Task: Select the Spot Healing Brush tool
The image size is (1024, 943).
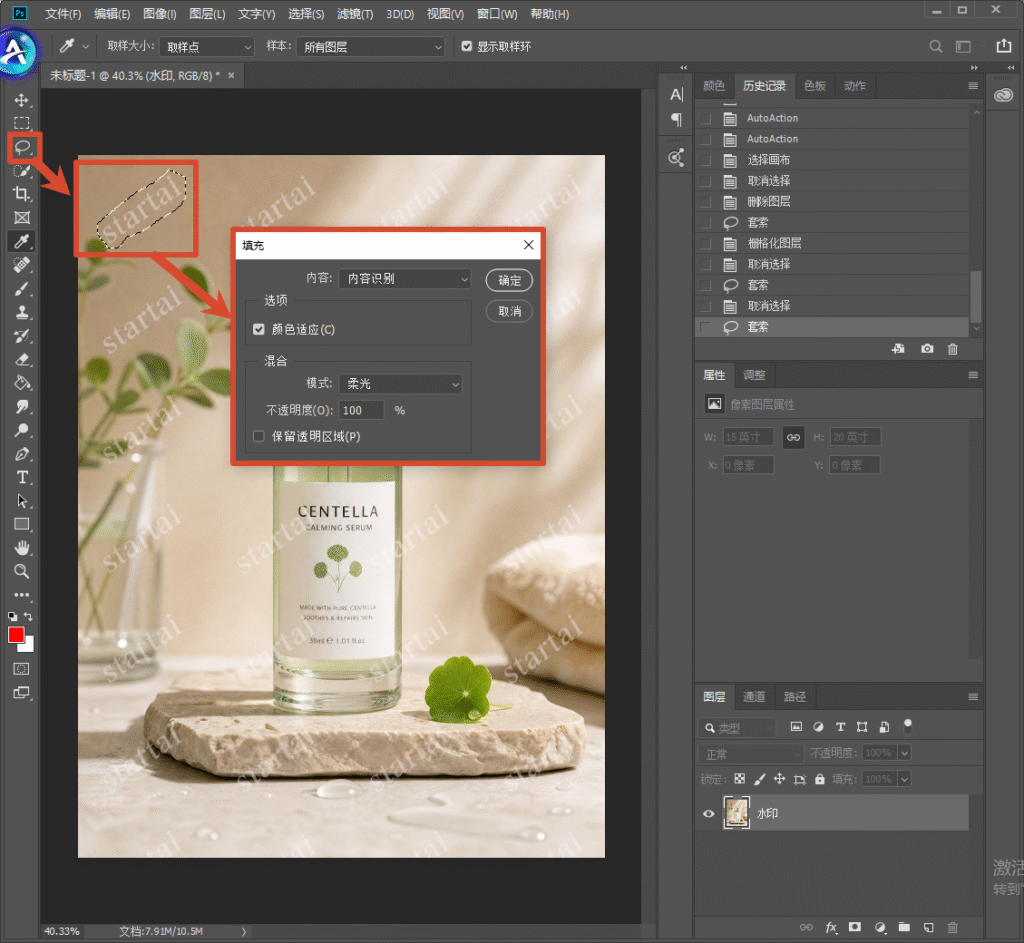Action: [22, 265]
